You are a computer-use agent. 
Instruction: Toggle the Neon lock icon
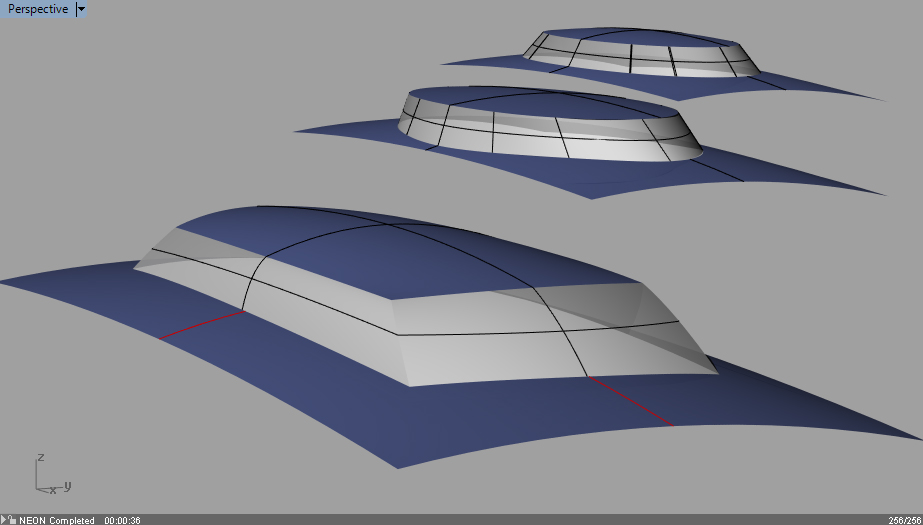(12, 520)
